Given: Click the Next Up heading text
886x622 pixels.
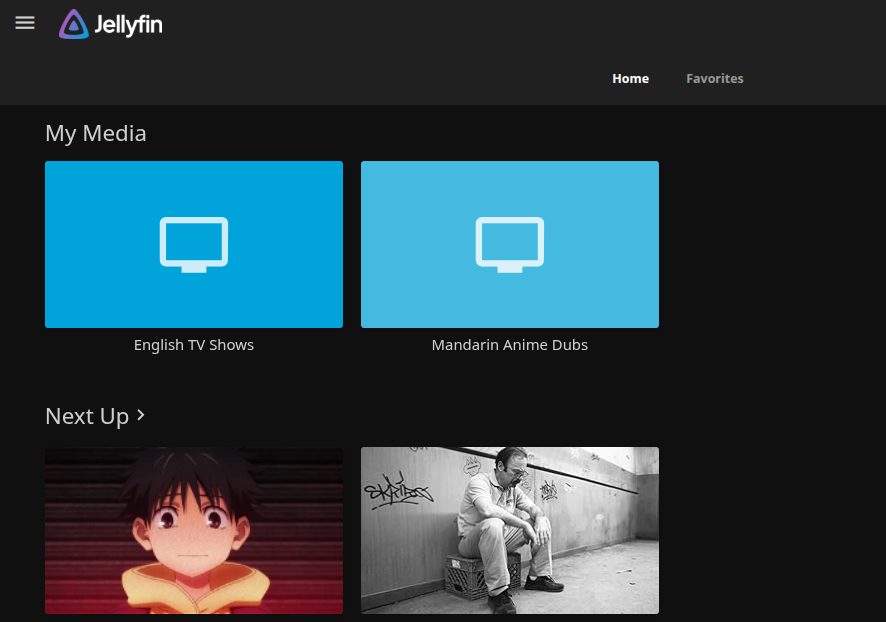Looking at the screenshot, I should point(87,416).
